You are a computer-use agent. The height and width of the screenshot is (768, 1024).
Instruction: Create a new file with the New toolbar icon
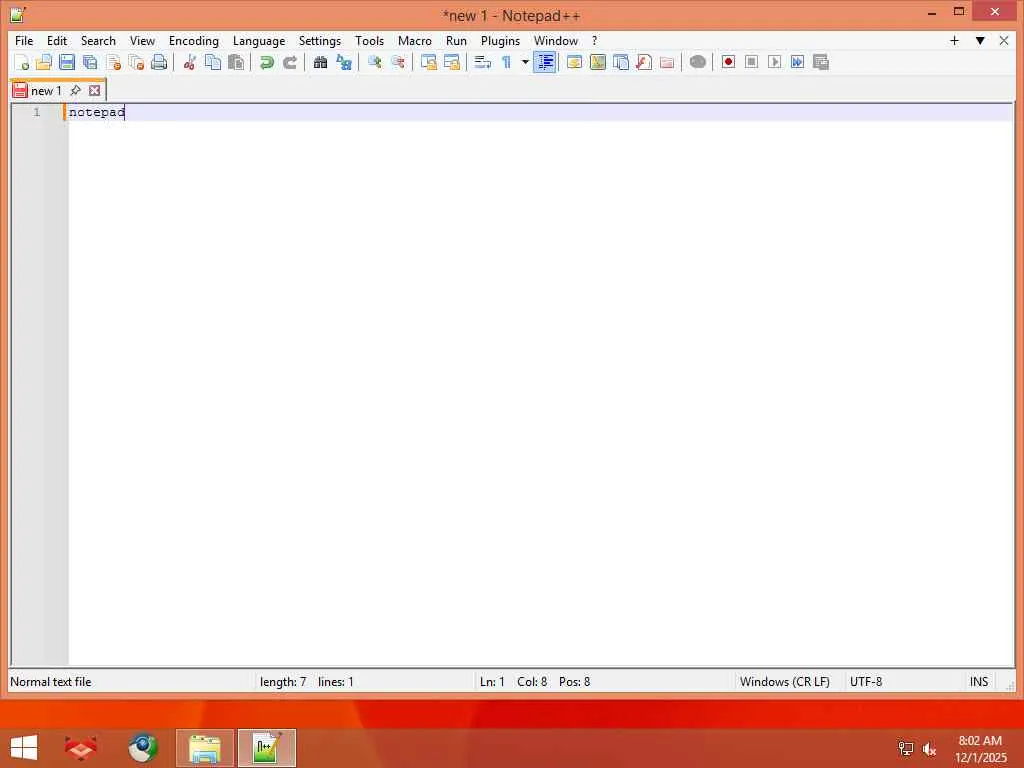[21, 62]
